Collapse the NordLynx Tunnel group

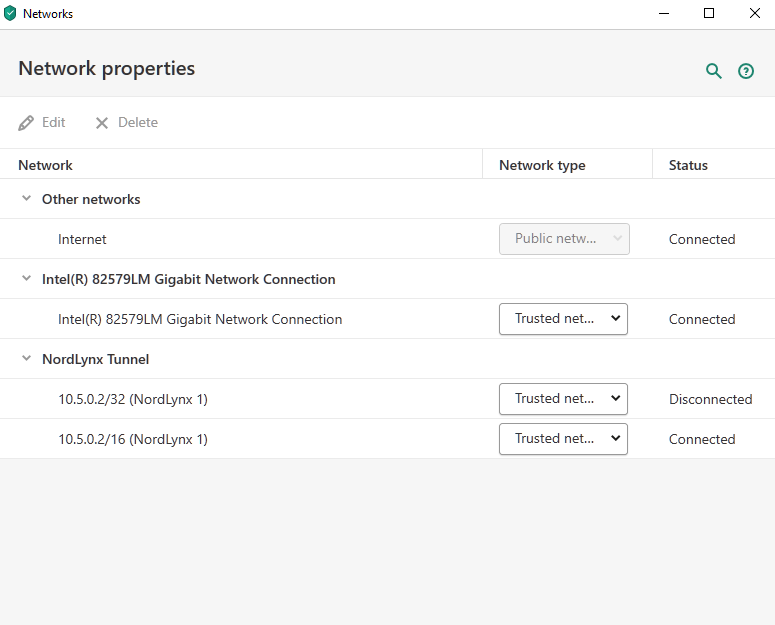(x=27, y=359)
